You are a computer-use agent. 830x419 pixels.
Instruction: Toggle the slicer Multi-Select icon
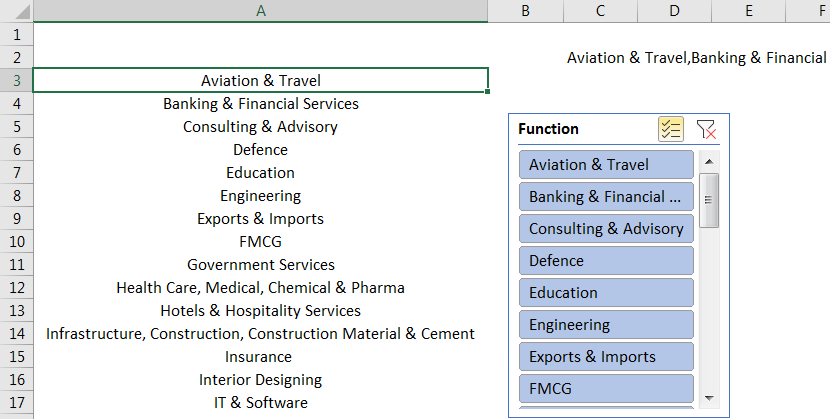tap(670, 129)
